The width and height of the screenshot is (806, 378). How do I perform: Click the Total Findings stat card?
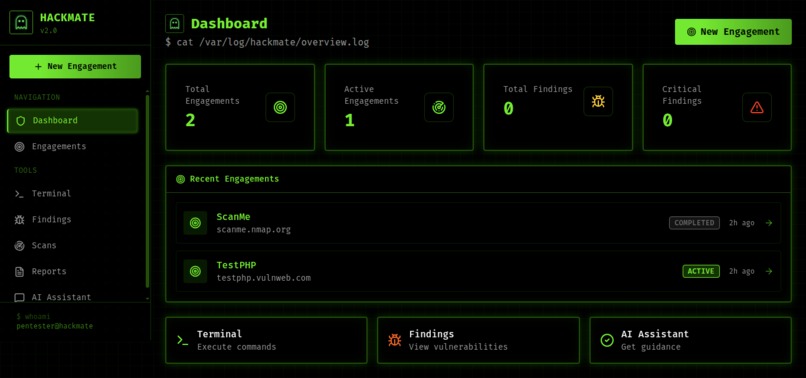(558, 107)
